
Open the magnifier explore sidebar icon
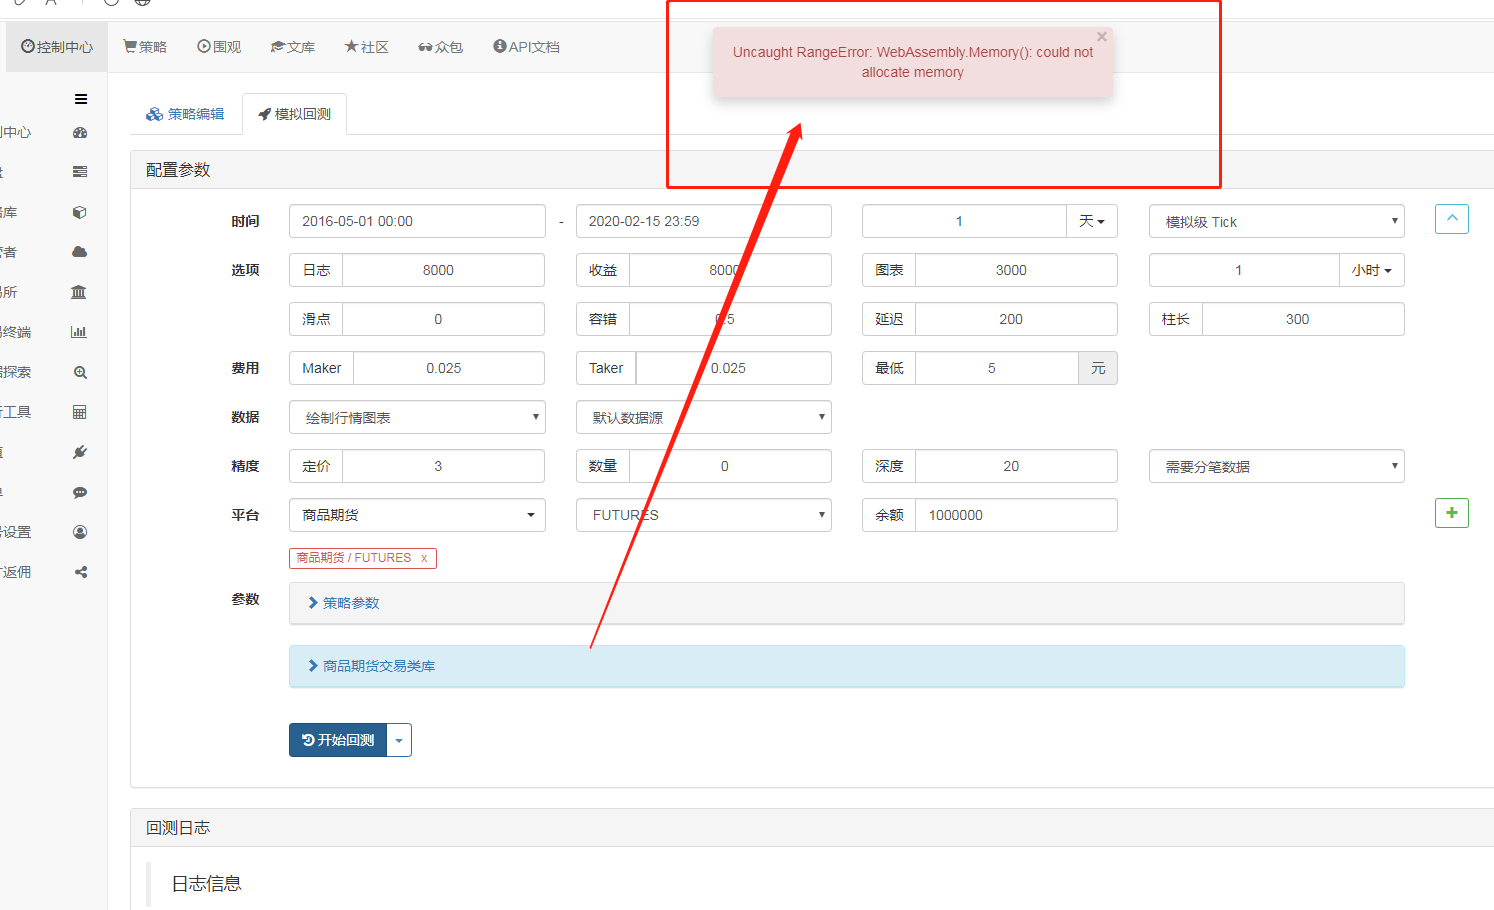point(80,372)
